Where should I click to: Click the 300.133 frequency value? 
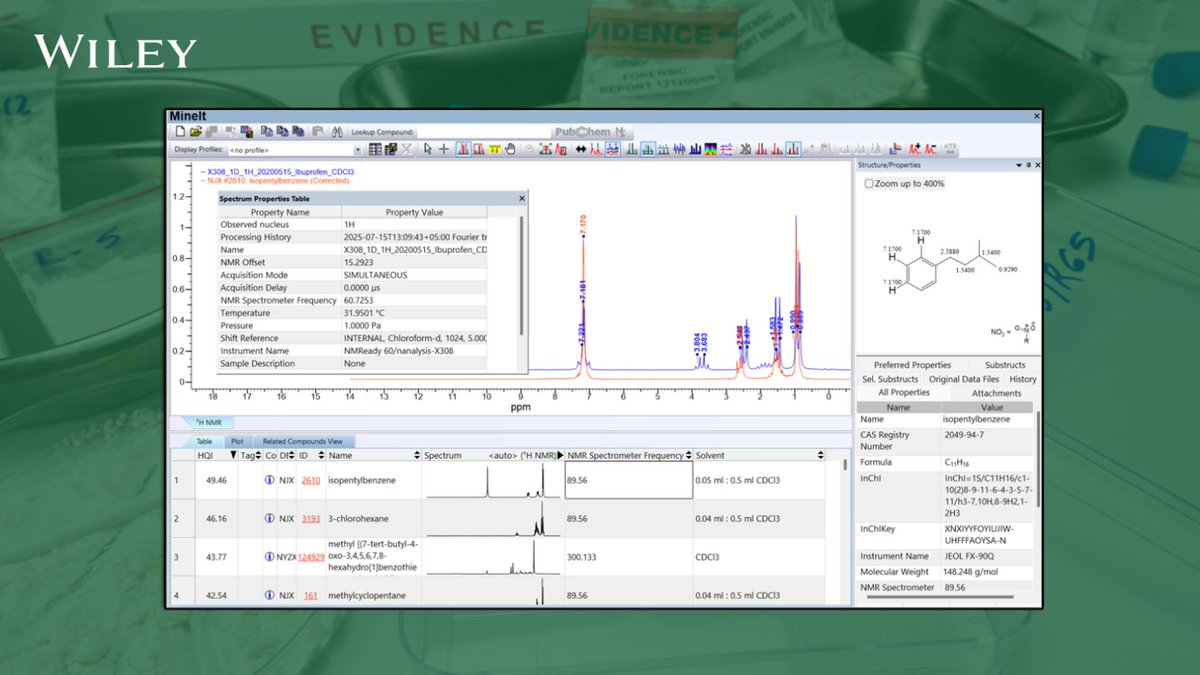[583, 557]
